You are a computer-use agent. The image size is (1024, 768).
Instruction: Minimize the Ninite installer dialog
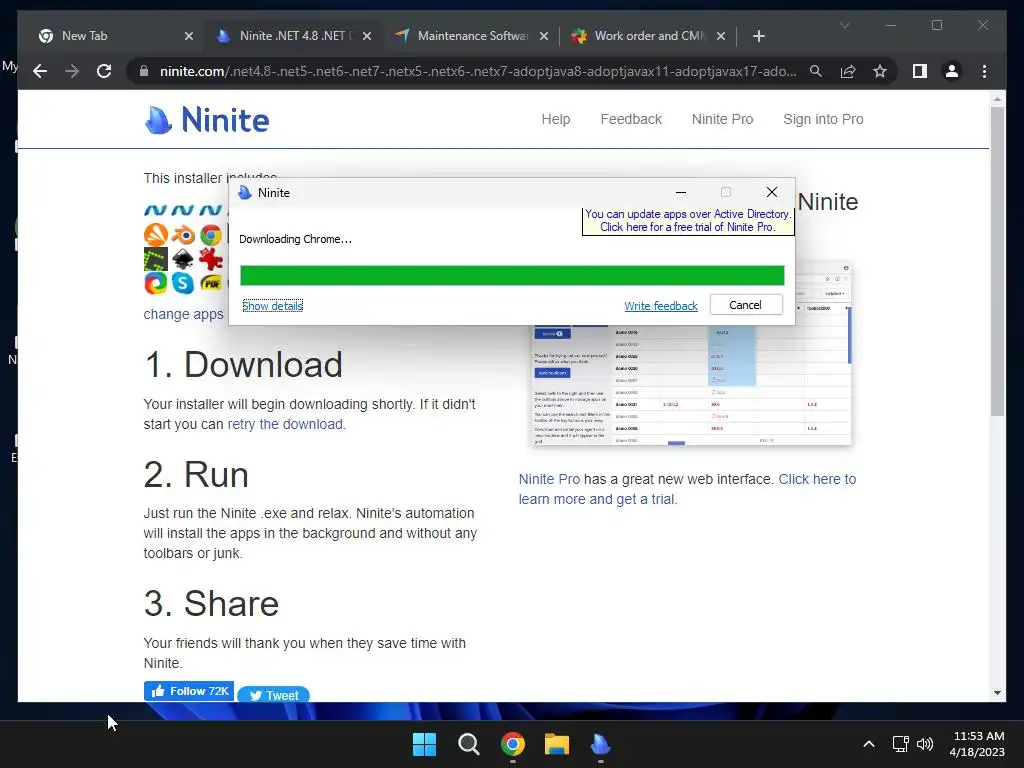click(680, 192)
